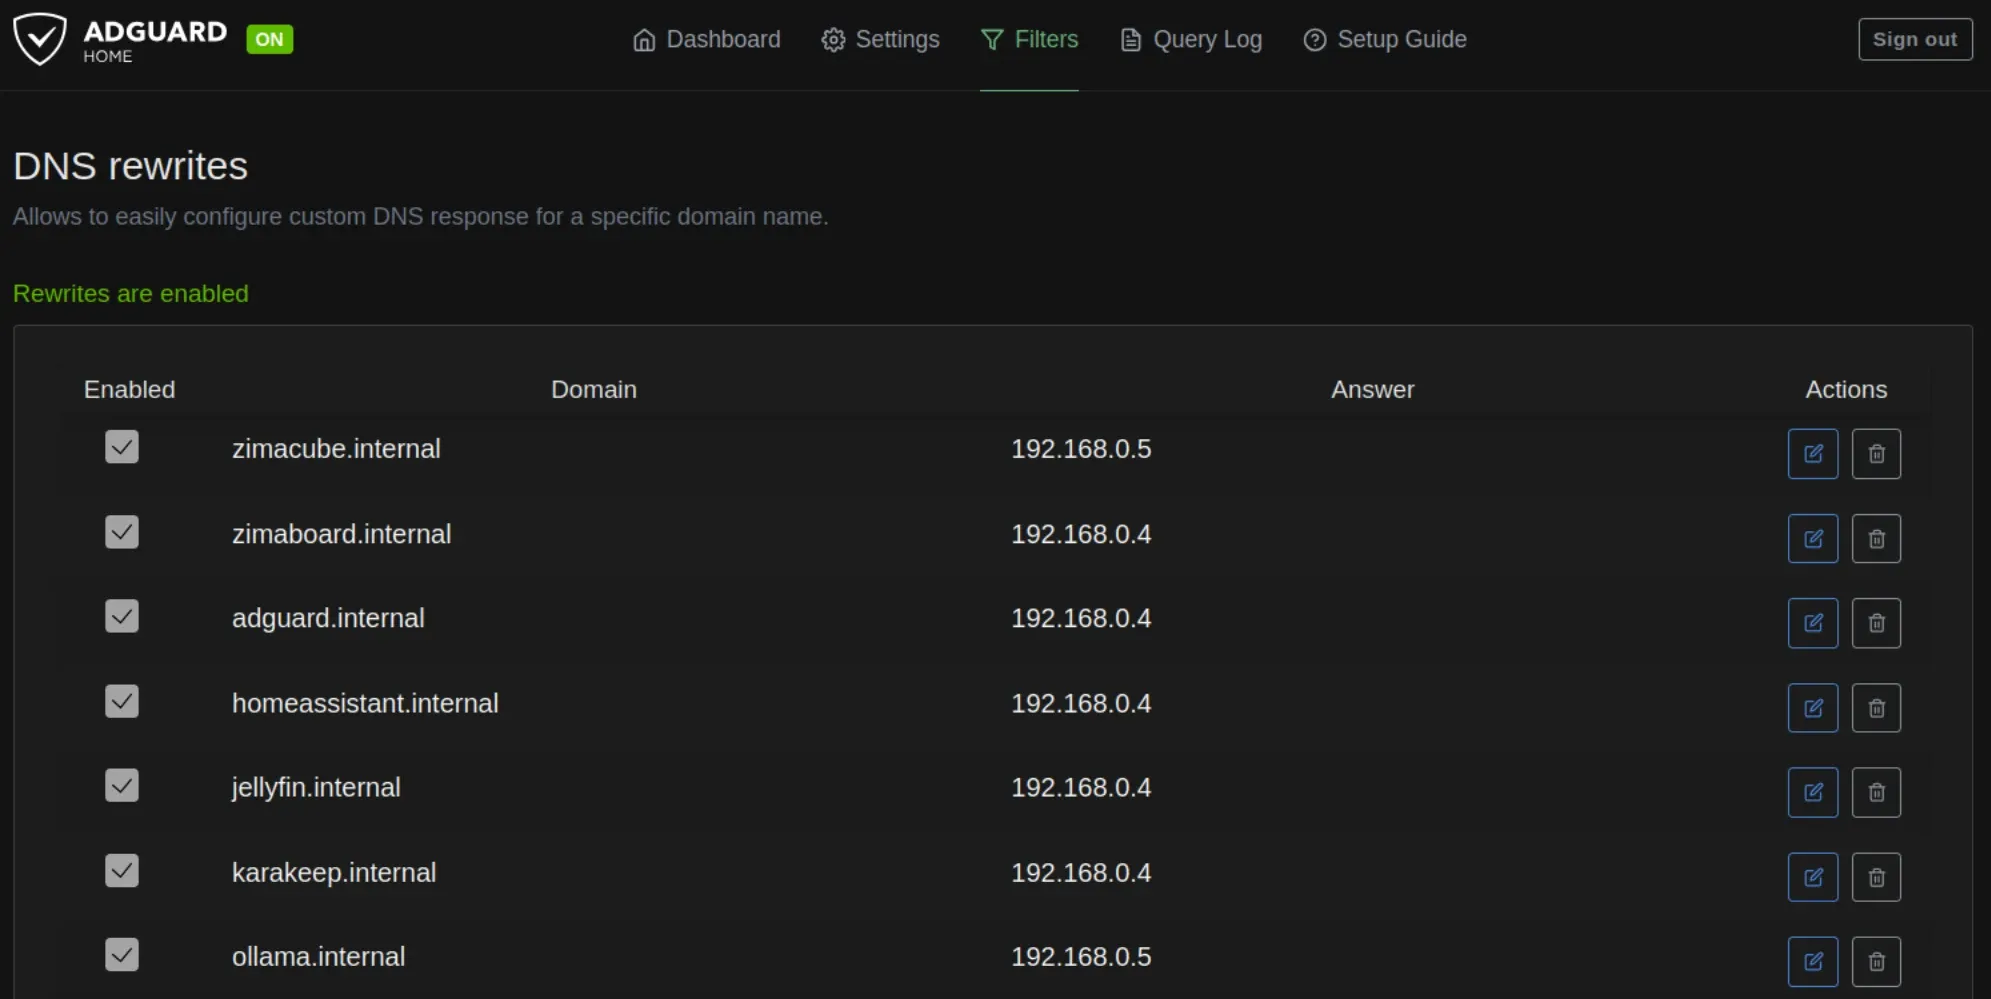The width and height of the screenshot is (1991, 999).
Task: Edit the ollama.internal rewrite
Action: pos(1812,961)
